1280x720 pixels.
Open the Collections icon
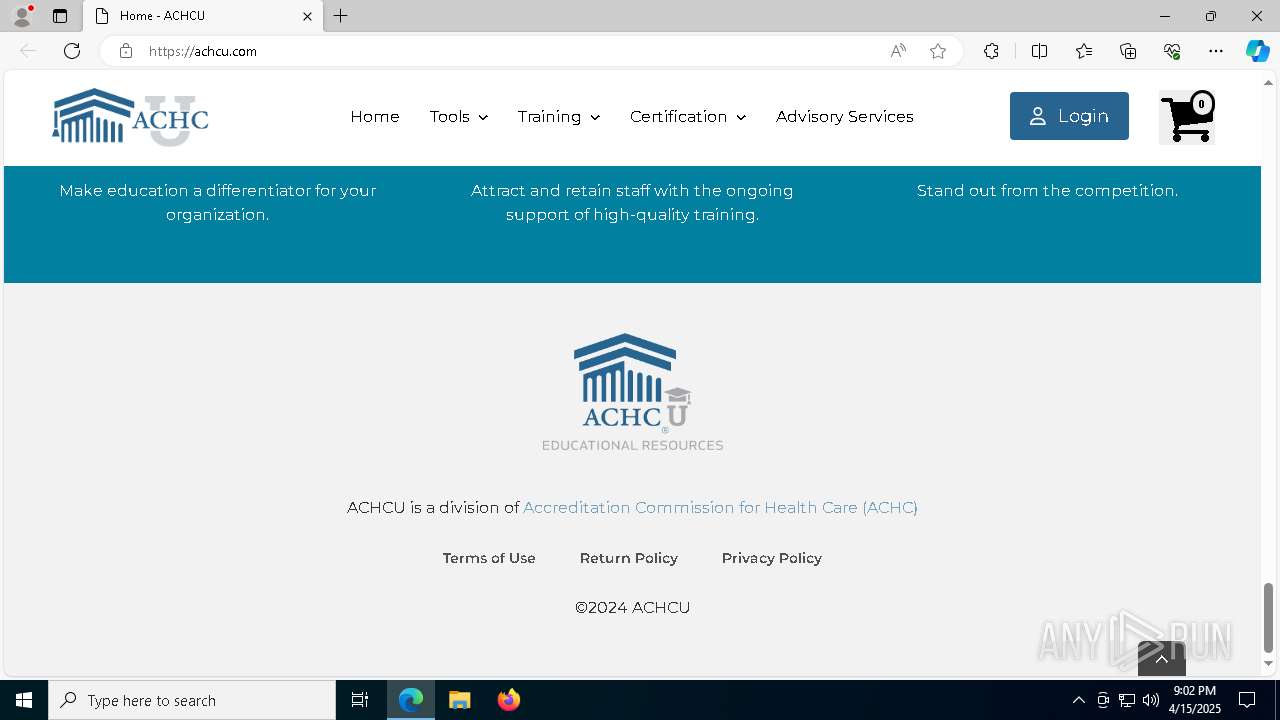coord(1128,51)
